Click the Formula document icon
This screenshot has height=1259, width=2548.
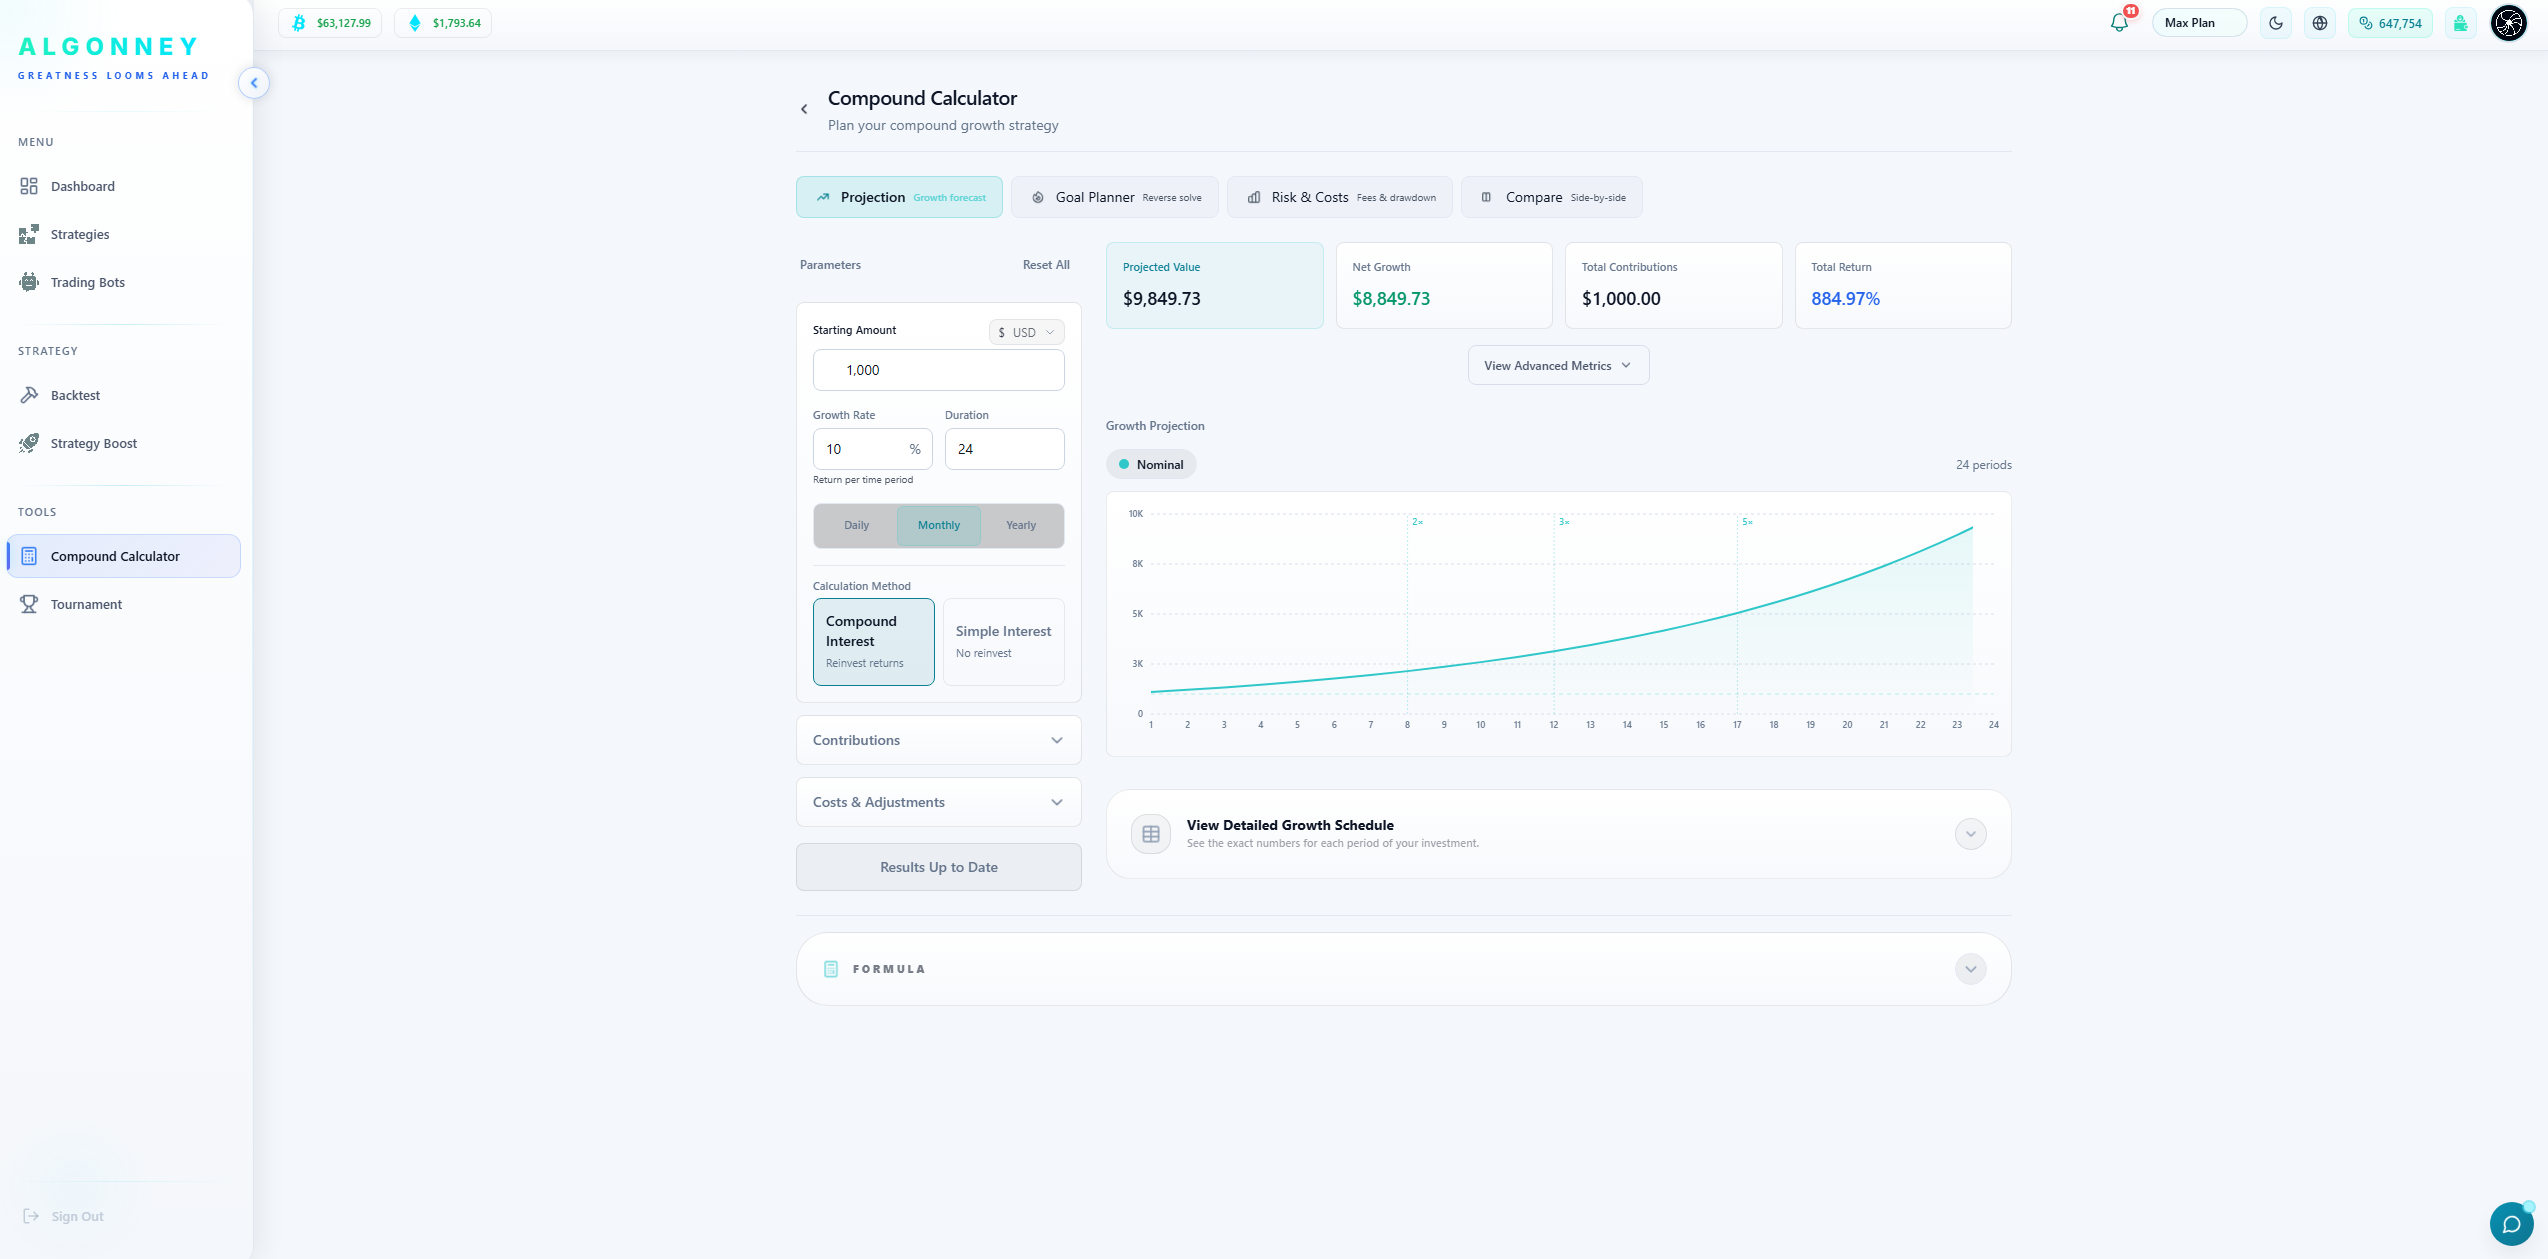click(830, 969)
